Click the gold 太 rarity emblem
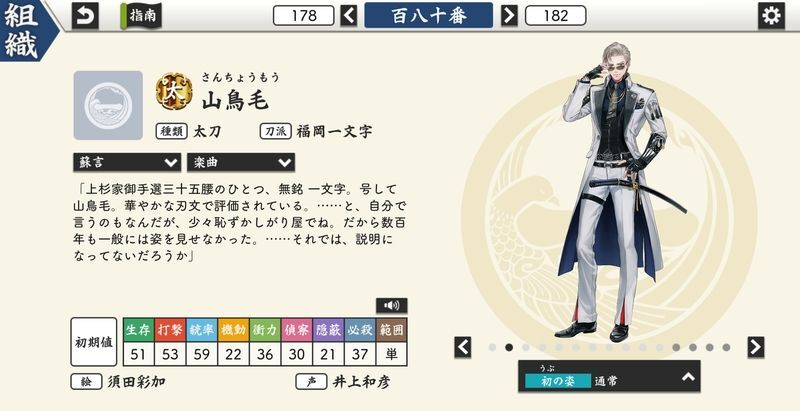The height and width of the screenshot is (411, 800). pos(174,91)
